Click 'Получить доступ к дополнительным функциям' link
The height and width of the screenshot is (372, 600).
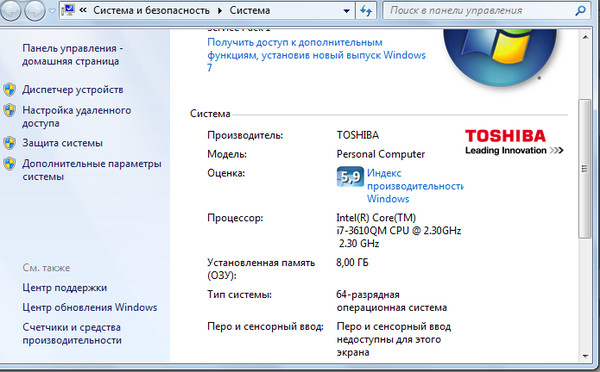pos(316,55)
